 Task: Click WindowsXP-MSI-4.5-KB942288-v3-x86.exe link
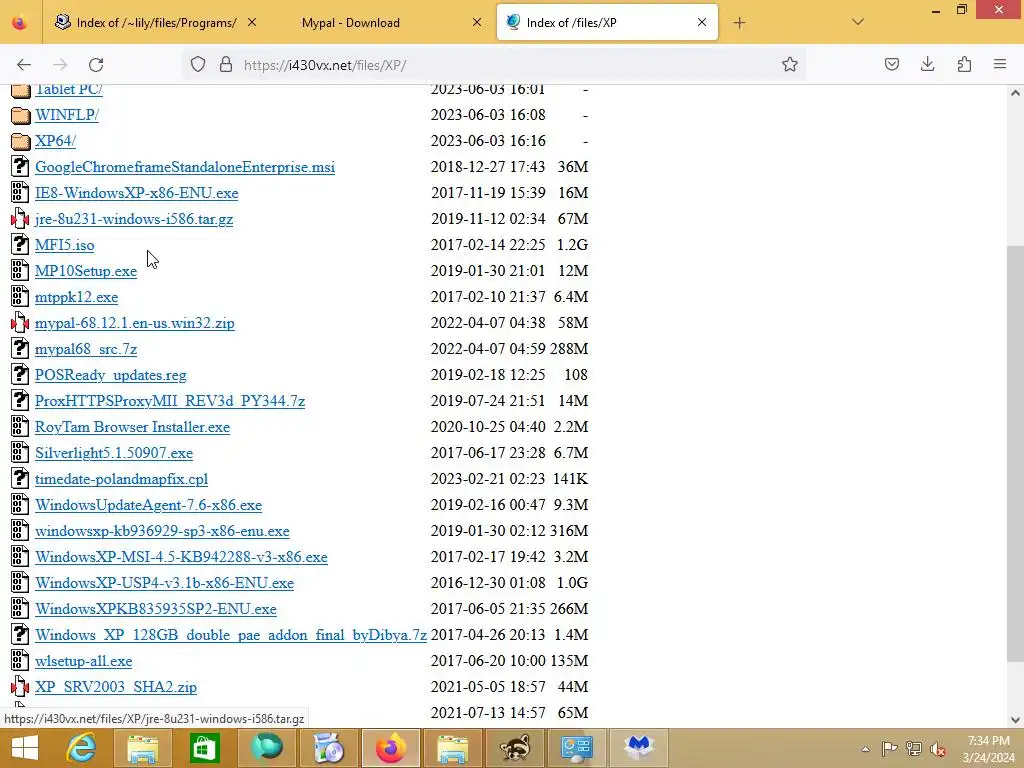[x=182, y=557]
